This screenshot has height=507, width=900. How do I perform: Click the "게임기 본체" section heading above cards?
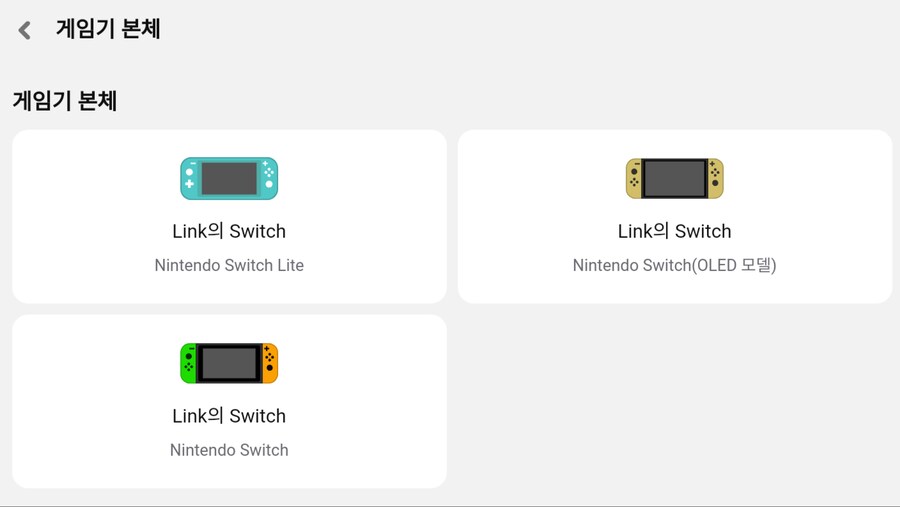pyautogui.click(x=65, y=101)
